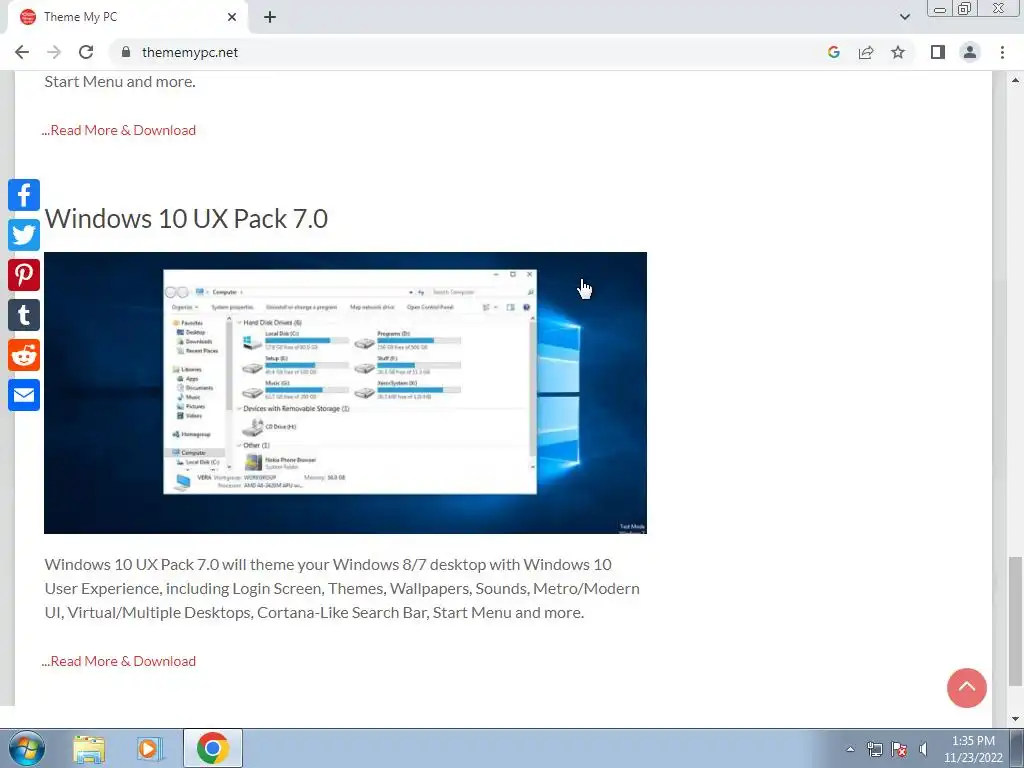The height and width of the screenshot is (768, 1024).
Task: Click scrollbar up arrow
Action: [x=1015, y=80]
